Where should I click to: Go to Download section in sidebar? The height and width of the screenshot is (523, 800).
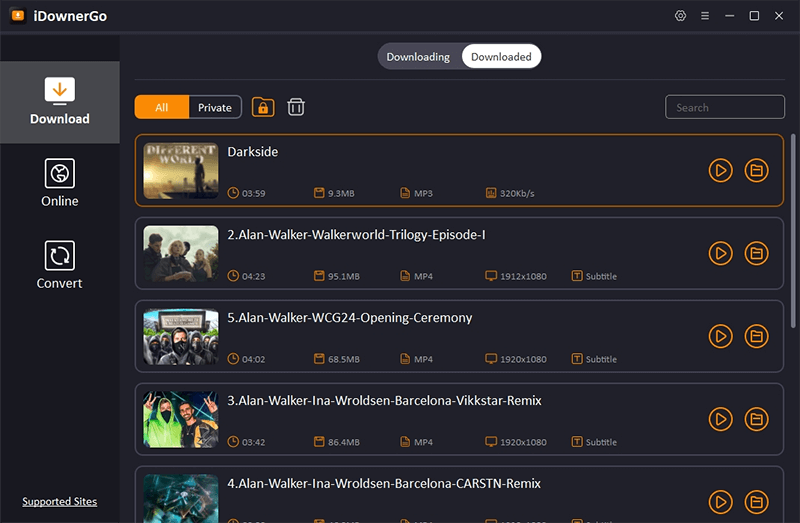pos(60,101)
